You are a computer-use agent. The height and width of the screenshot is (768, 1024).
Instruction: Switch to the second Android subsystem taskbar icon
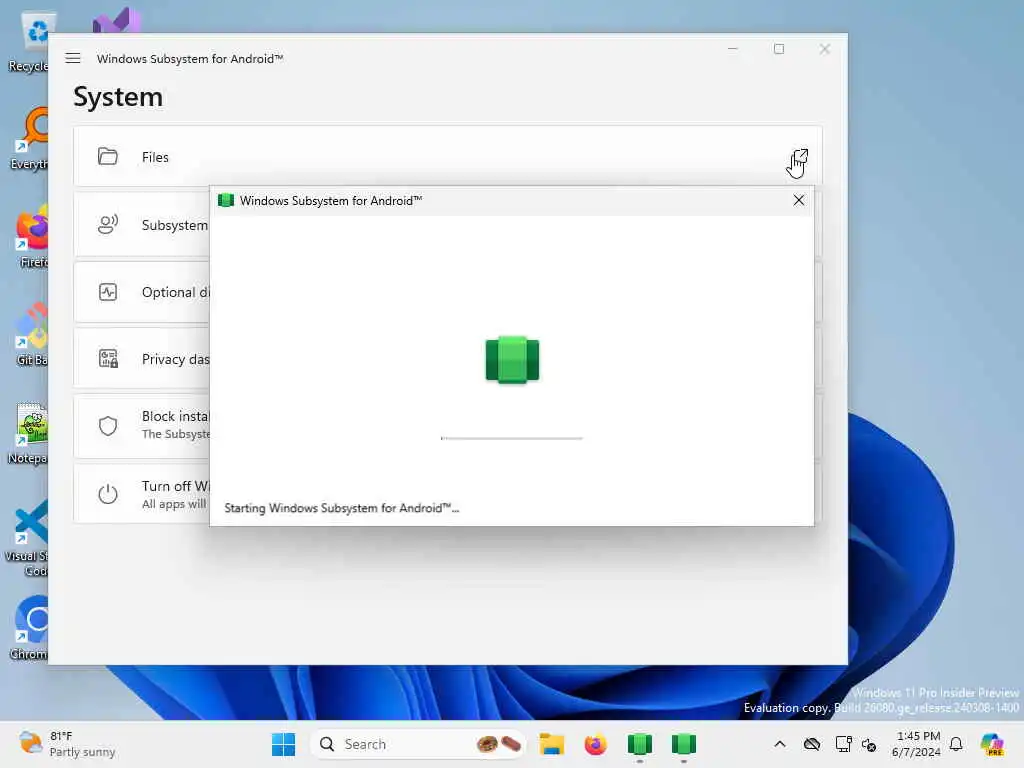tap(684, 744)
